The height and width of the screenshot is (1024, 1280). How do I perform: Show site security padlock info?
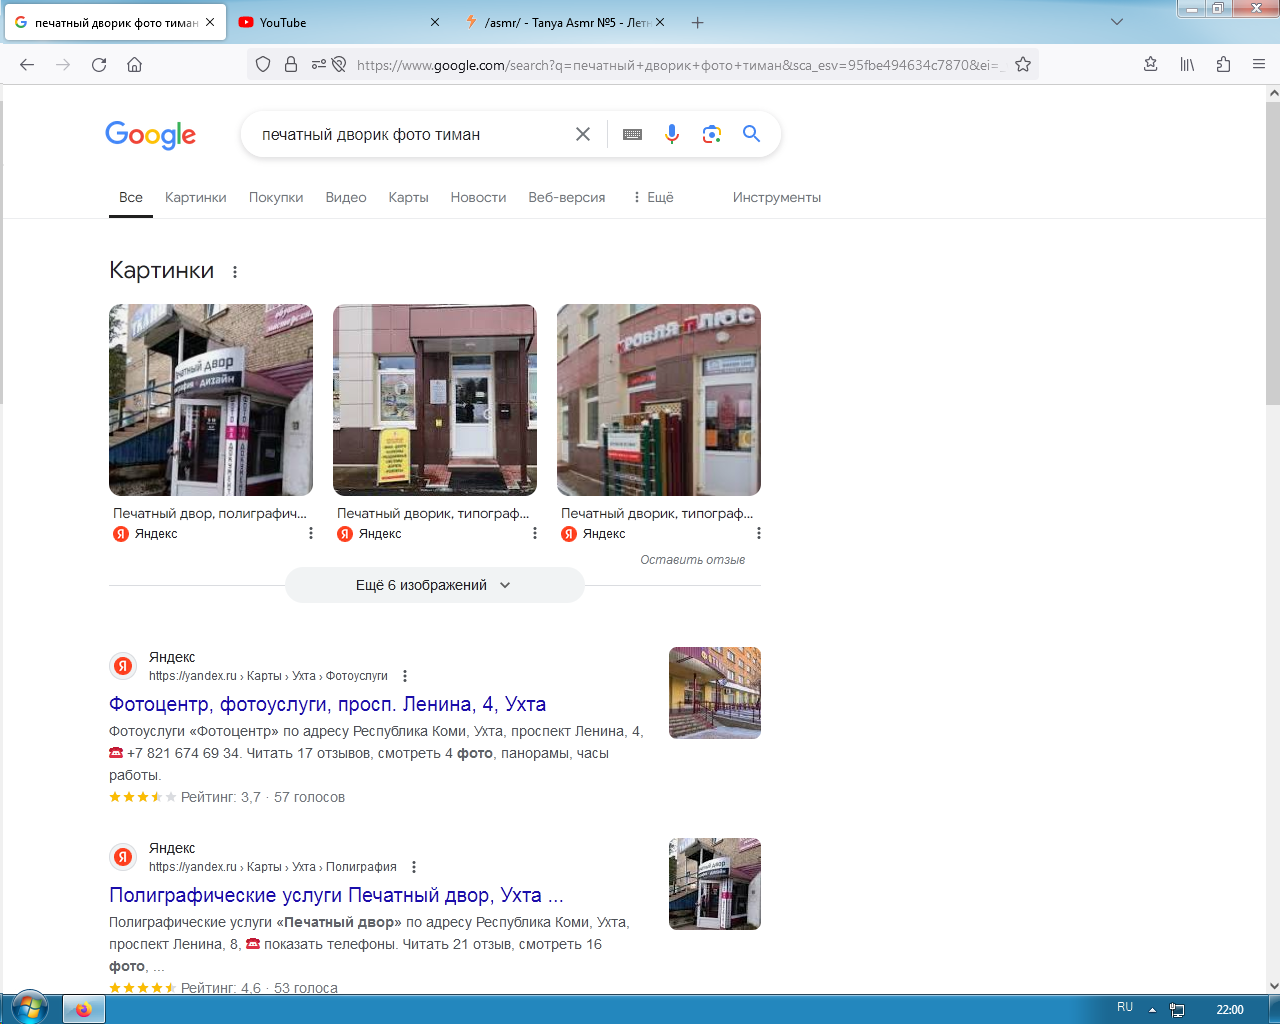pos(291,65)
